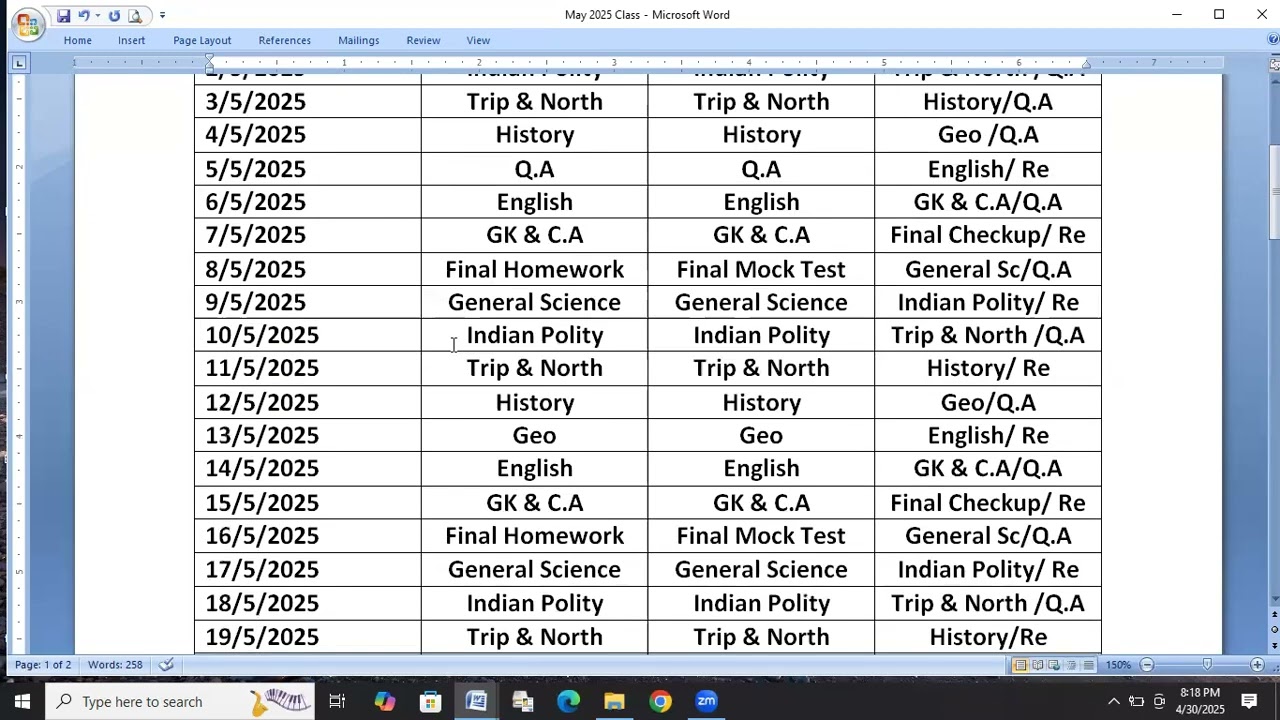Click the Meet Now tray icon
Viewport: 1280px width, 720px height.
1159,701
